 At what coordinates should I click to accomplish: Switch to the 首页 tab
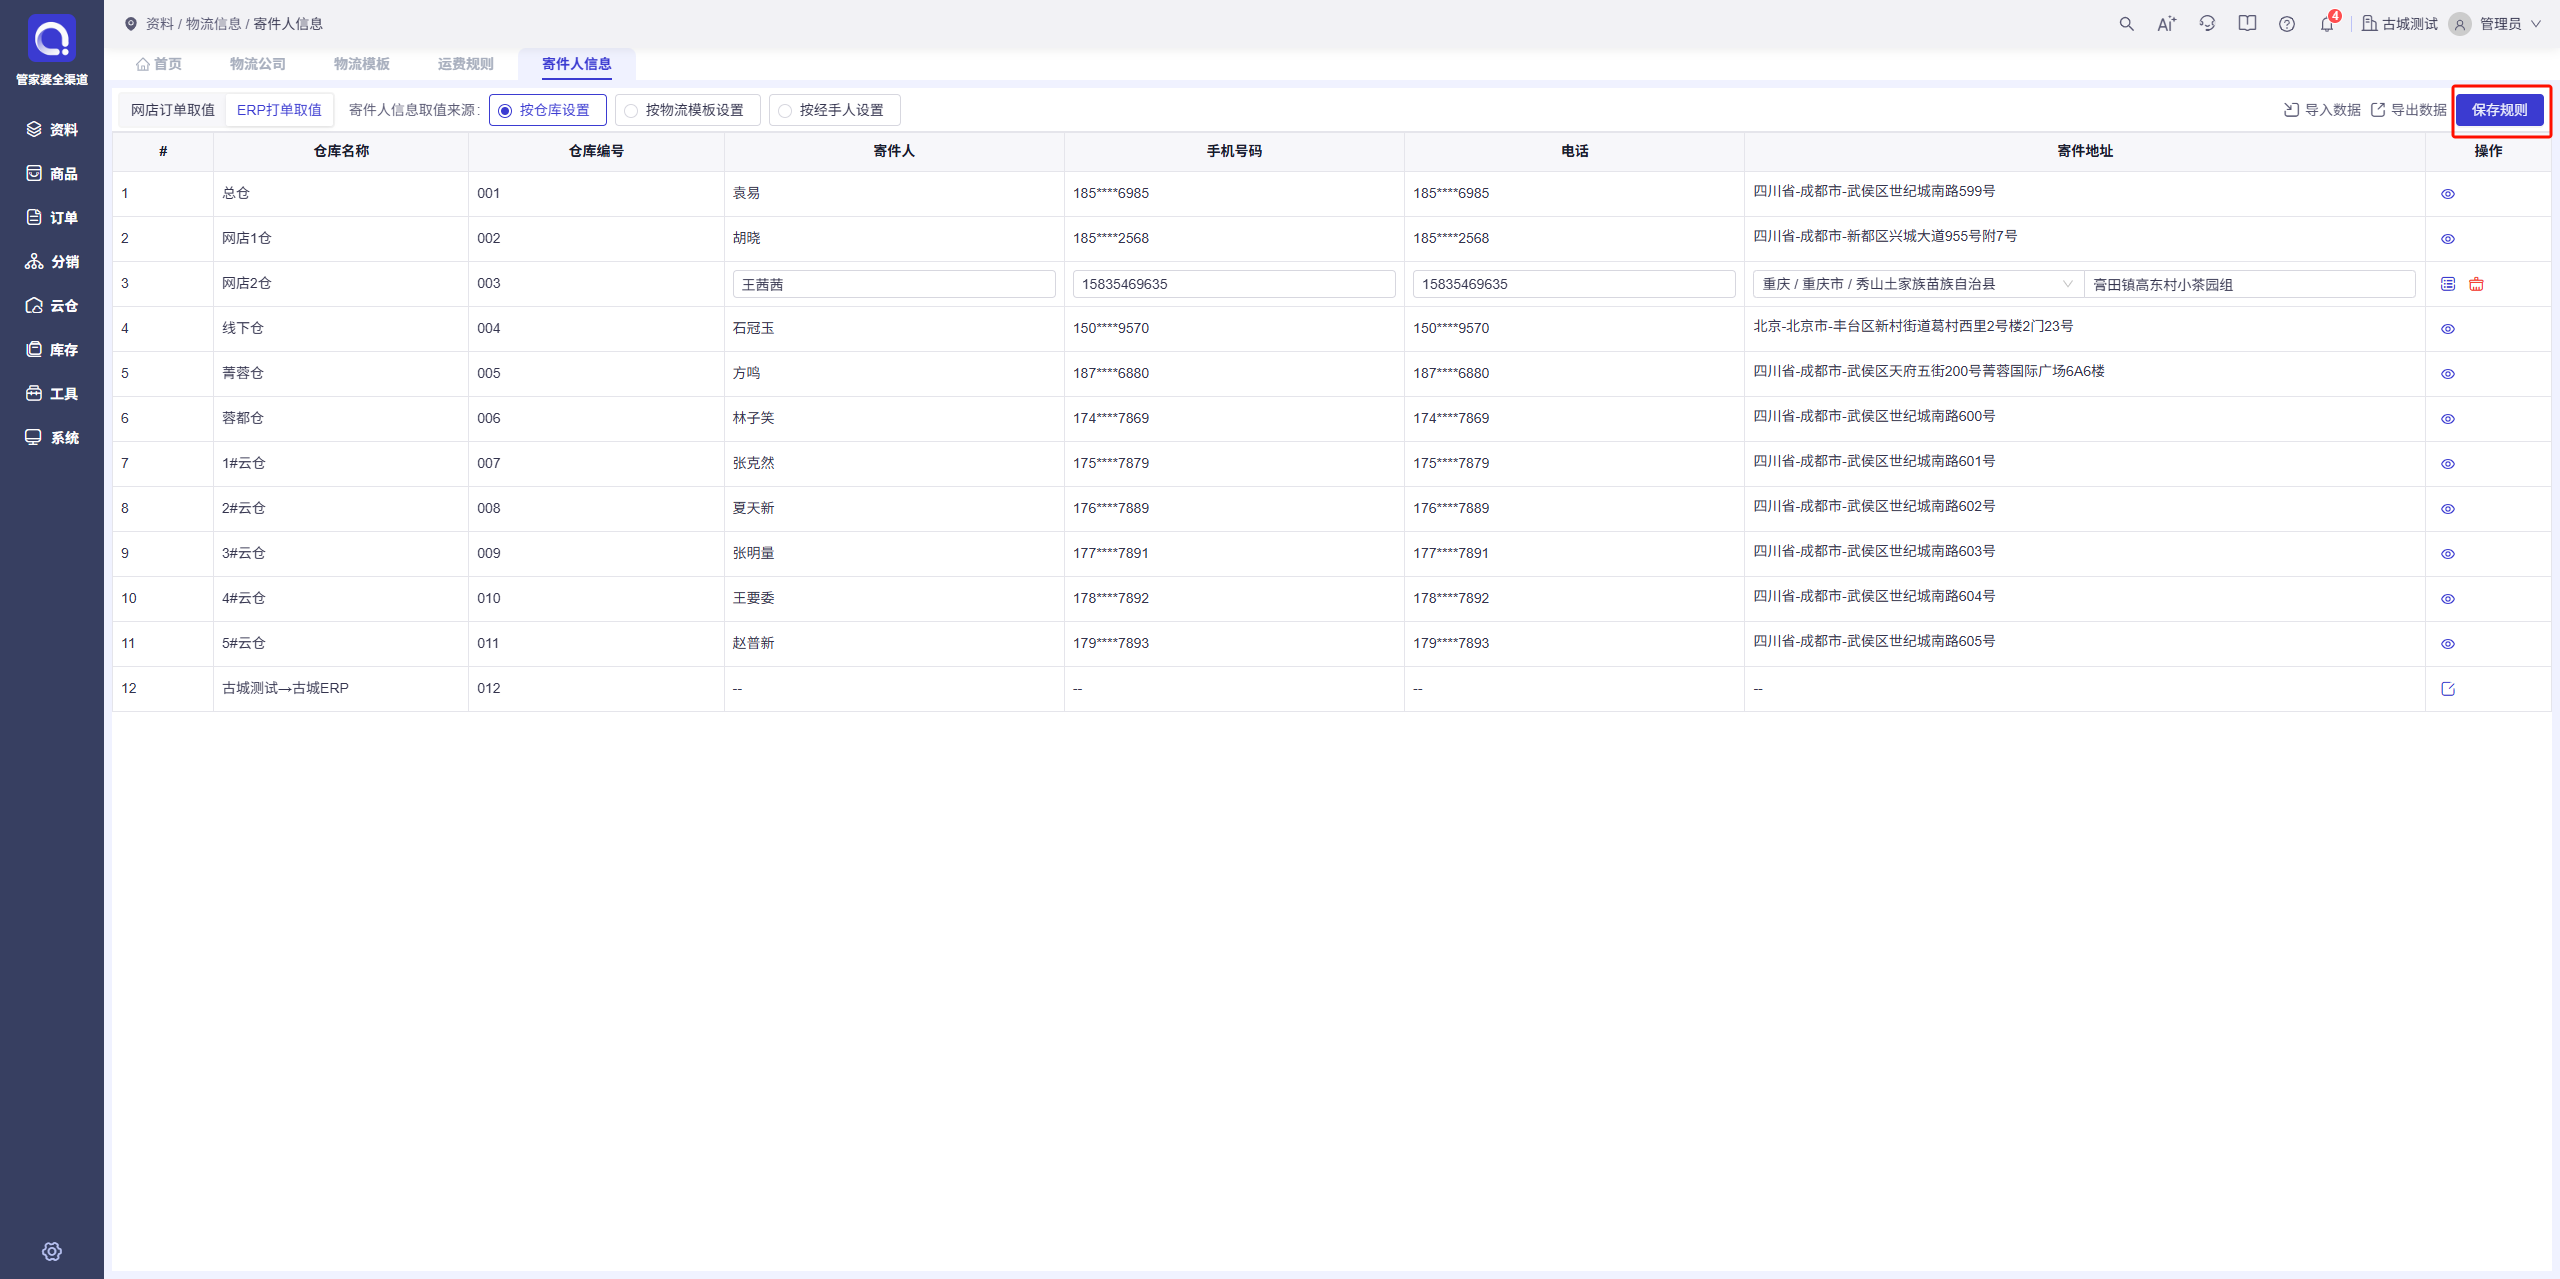tap(159, 64)
